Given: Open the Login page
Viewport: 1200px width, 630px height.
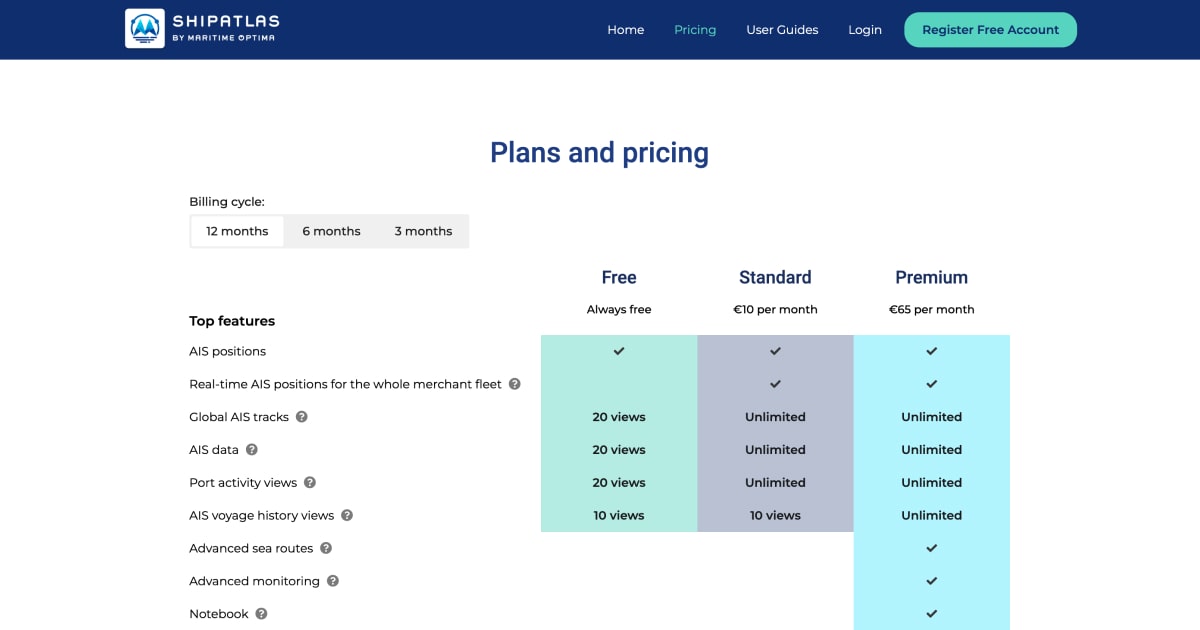Looking at the screenshot, I should 864,29.
